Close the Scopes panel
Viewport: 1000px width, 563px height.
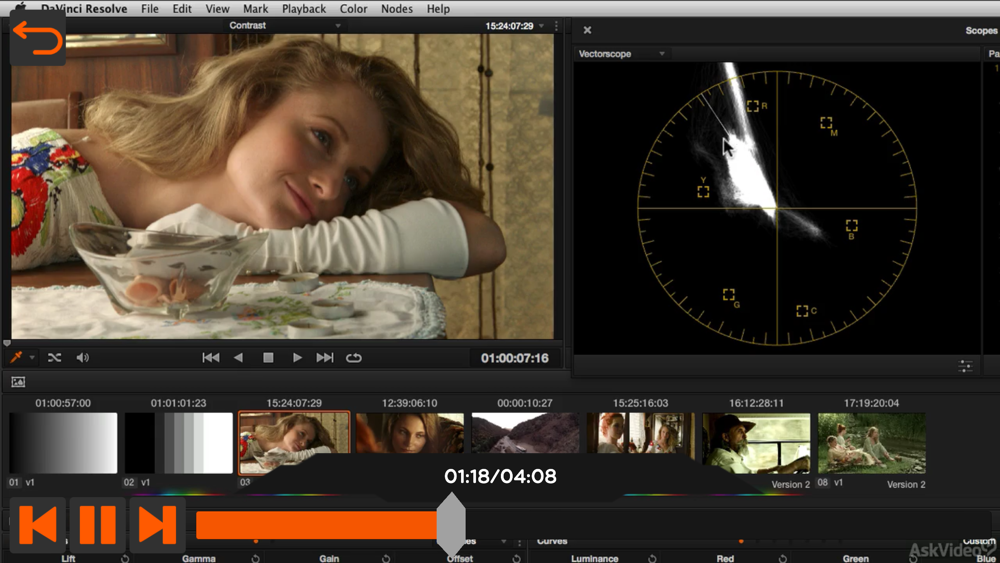pyautogui.click(x=587, y=30)
